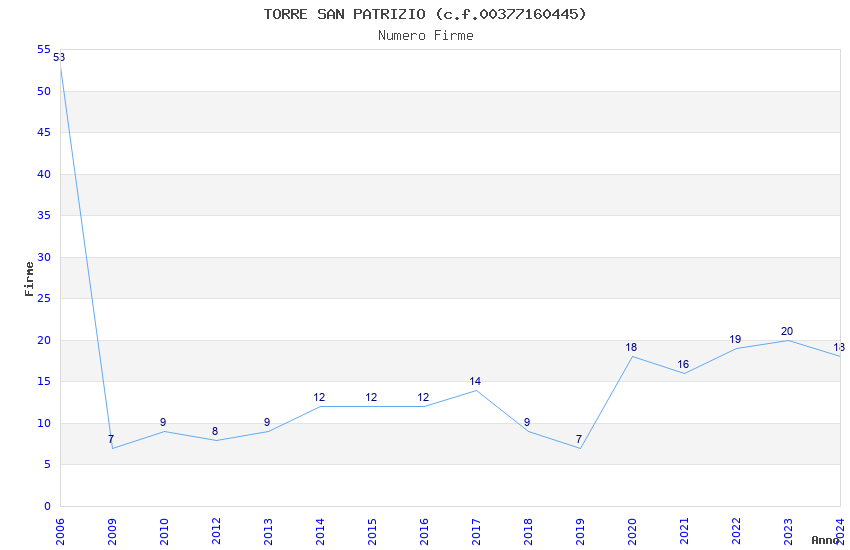
Task: Select y-axis tick label 15
Action: pos(44,381)
